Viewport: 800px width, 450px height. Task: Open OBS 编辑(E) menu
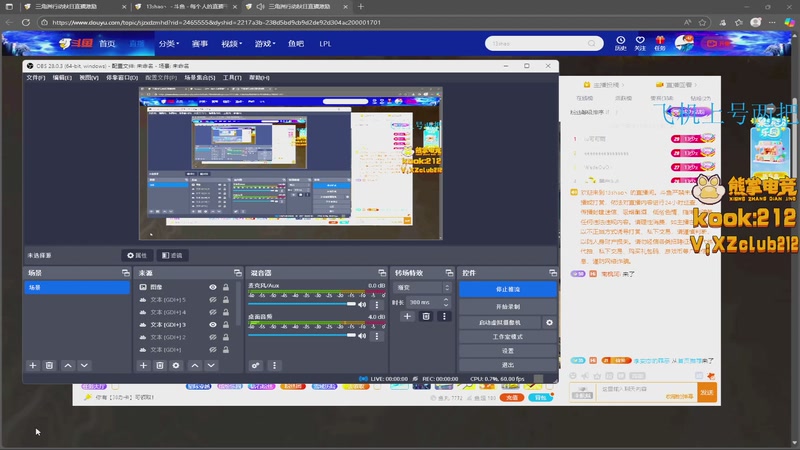pos(62,78)
